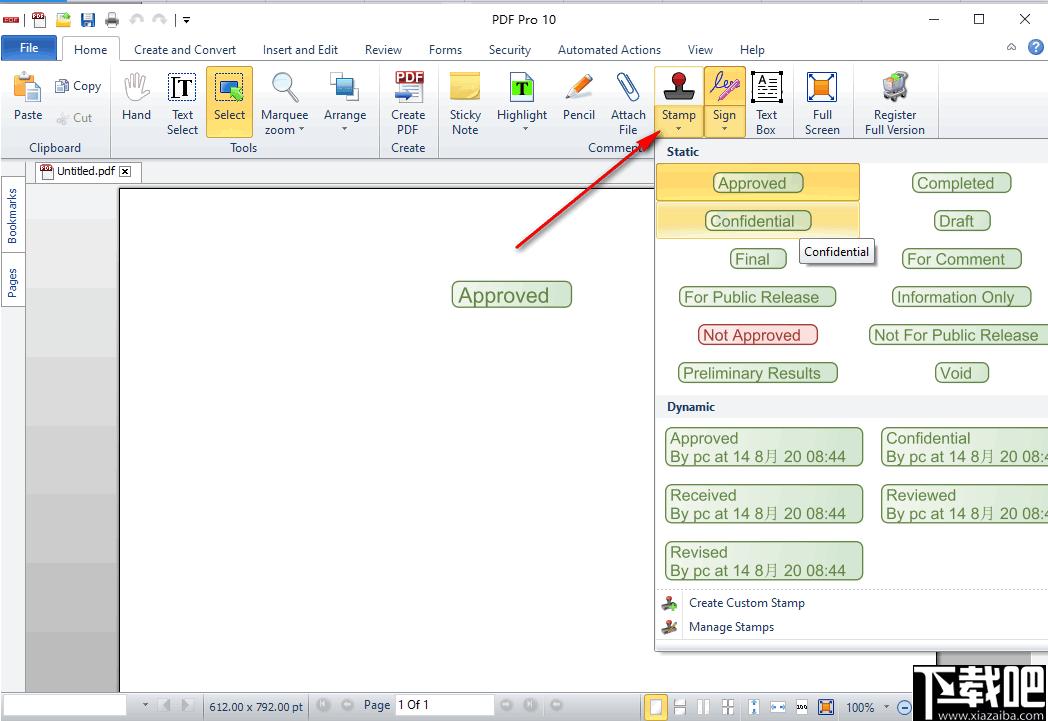Open the Bookmarks side panel
Screen dimensions: 1048x721
tap(12, 216)
